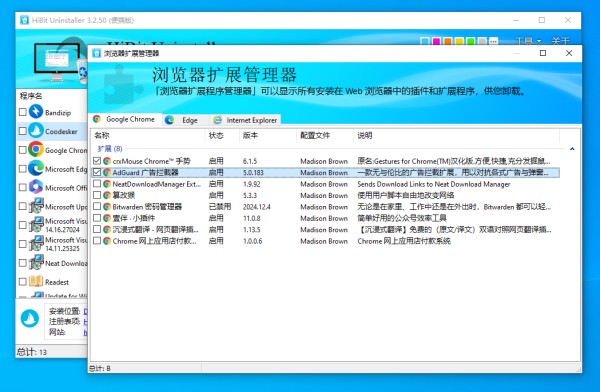Click the HiBit Uninstaller title bar icon
This screenshot has height=392, width=600.
(24, 20)
